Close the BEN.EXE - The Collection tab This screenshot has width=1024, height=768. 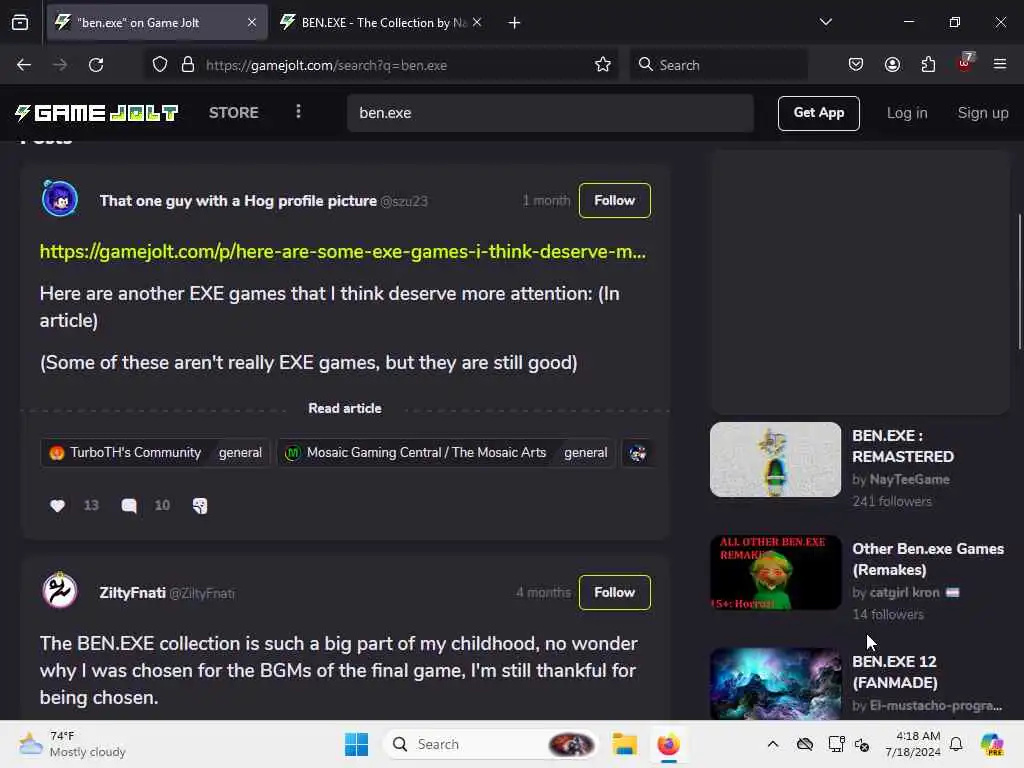pyautogui.click(x=477, y=22)
